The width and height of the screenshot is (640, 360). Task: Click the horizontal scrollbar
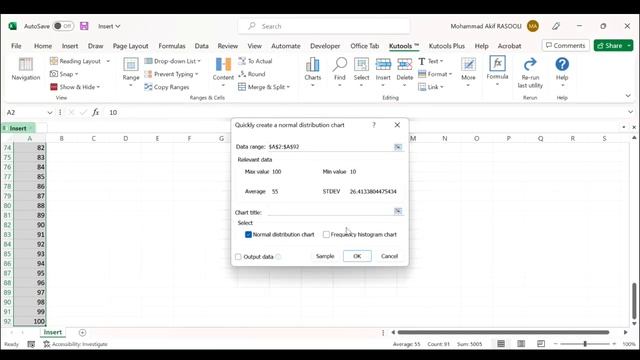503,333
